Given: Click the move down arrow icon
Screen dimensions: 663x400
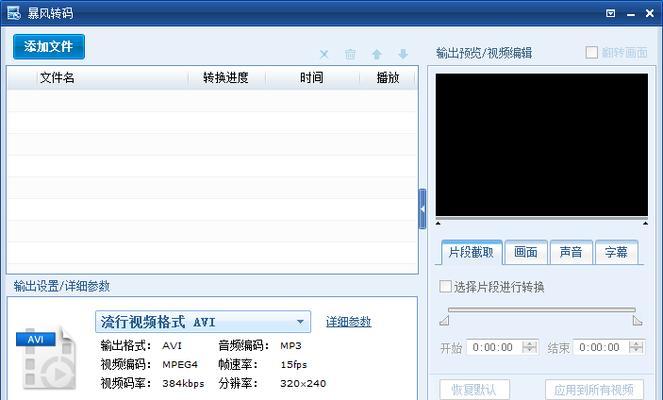Looking at the screenshot, I should pyautogui.click(x=403, y=54).
